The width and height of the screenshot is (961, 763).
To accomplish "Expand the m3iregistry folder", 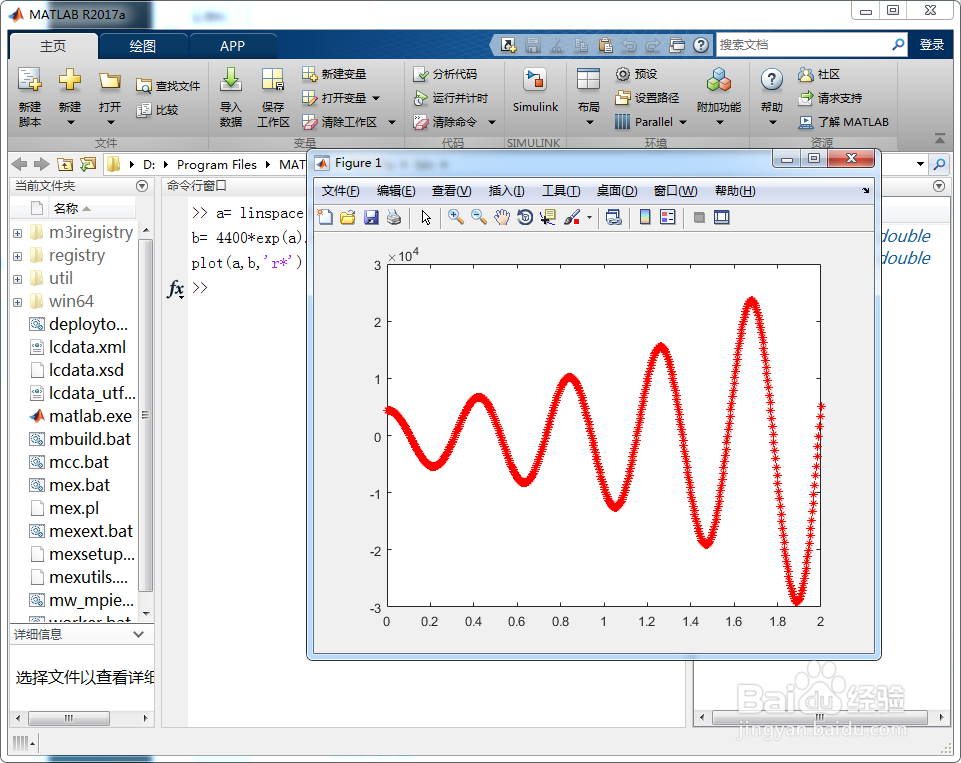I will 17,233.
